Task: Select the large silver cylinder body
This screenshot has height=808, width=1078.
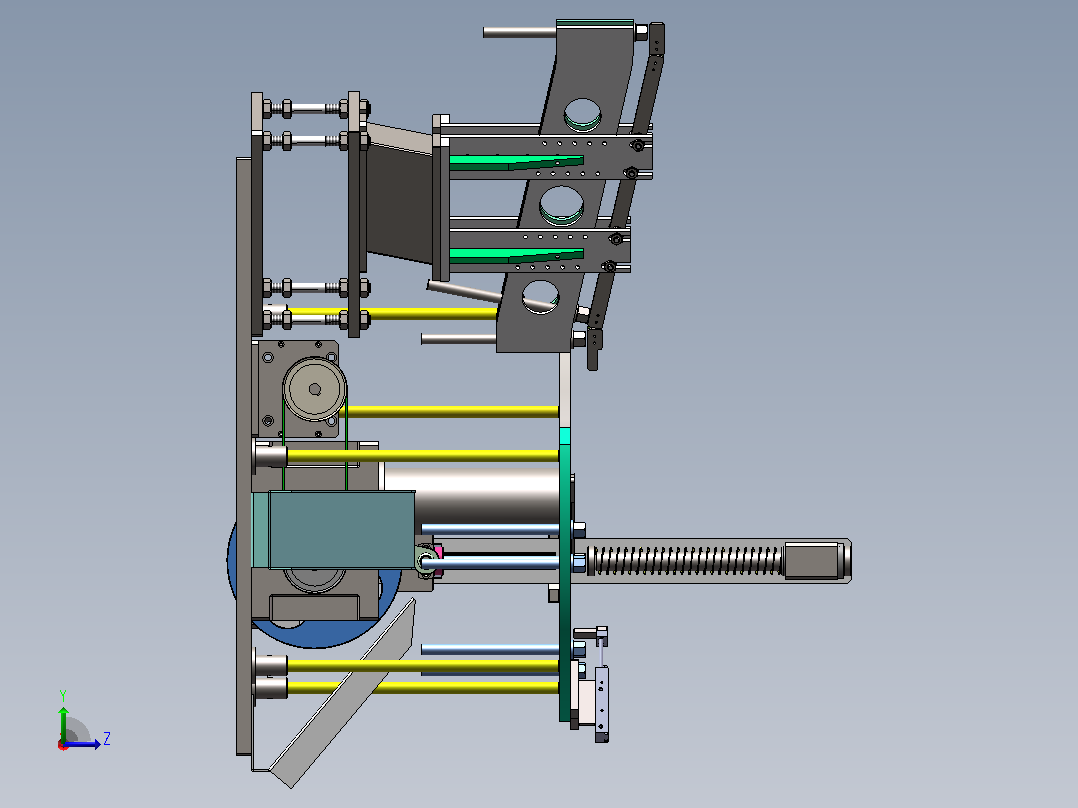Action: [x=472, y=498]
